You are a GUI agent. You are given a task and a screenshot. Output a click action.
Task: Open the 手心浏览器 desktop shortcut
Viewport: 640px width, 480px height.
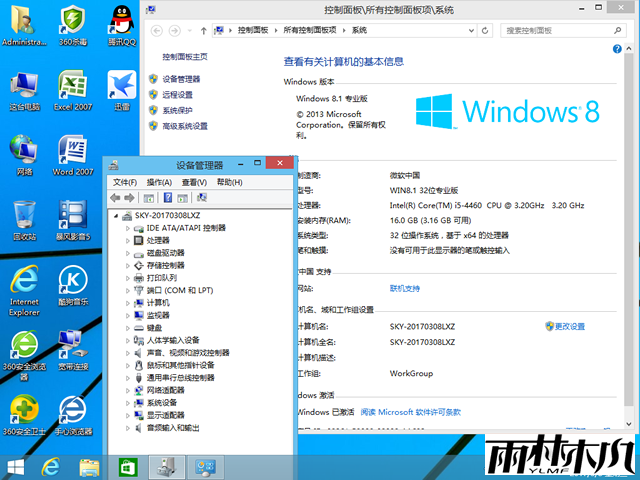click(73, 415)
